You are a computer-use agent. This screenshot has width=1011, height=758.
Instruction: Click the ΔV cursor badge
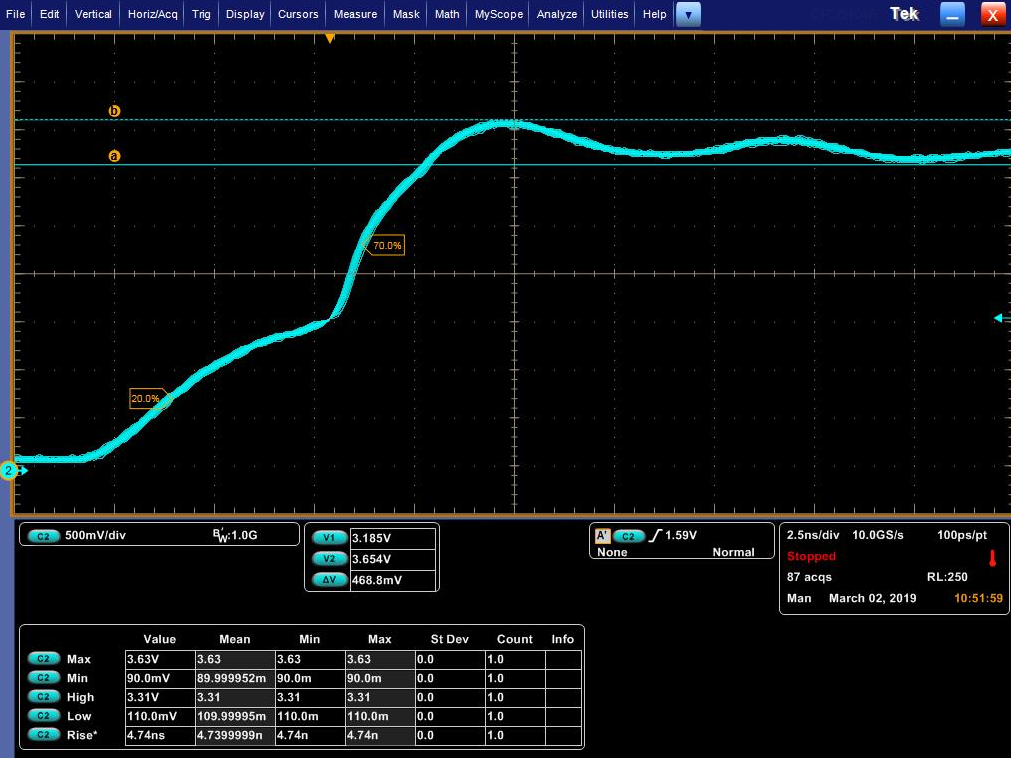[329, 579]
